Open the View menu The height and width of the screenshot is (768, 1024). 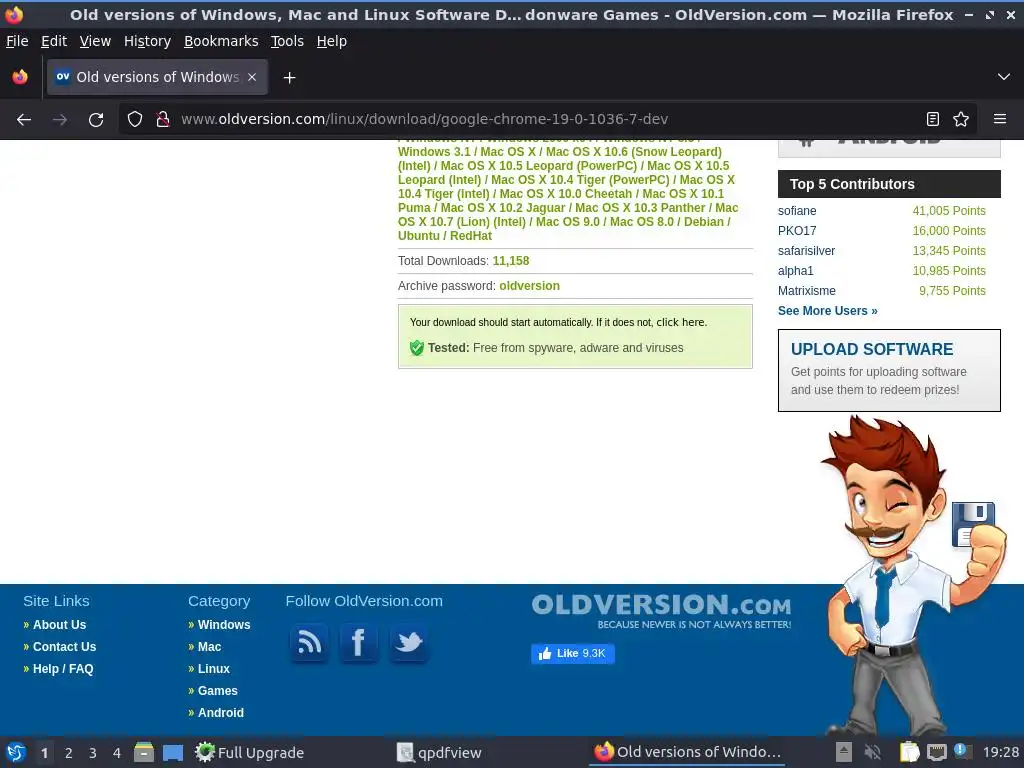pos(95,41)
